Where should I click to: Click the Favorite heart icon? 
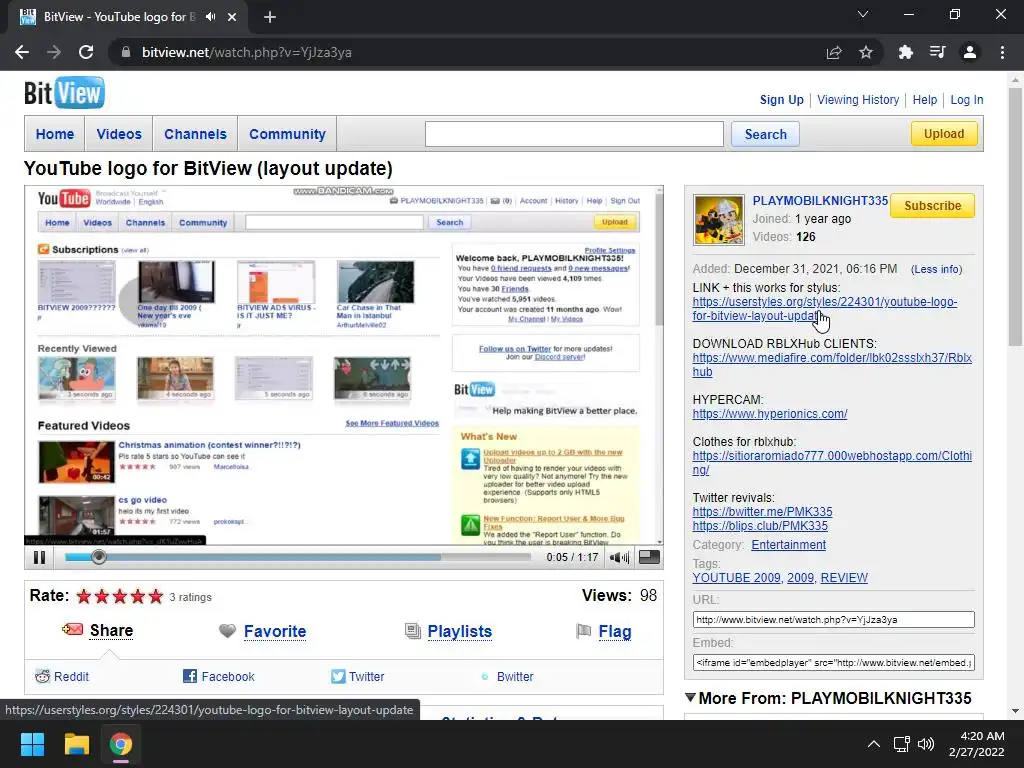tap(227, 631)
